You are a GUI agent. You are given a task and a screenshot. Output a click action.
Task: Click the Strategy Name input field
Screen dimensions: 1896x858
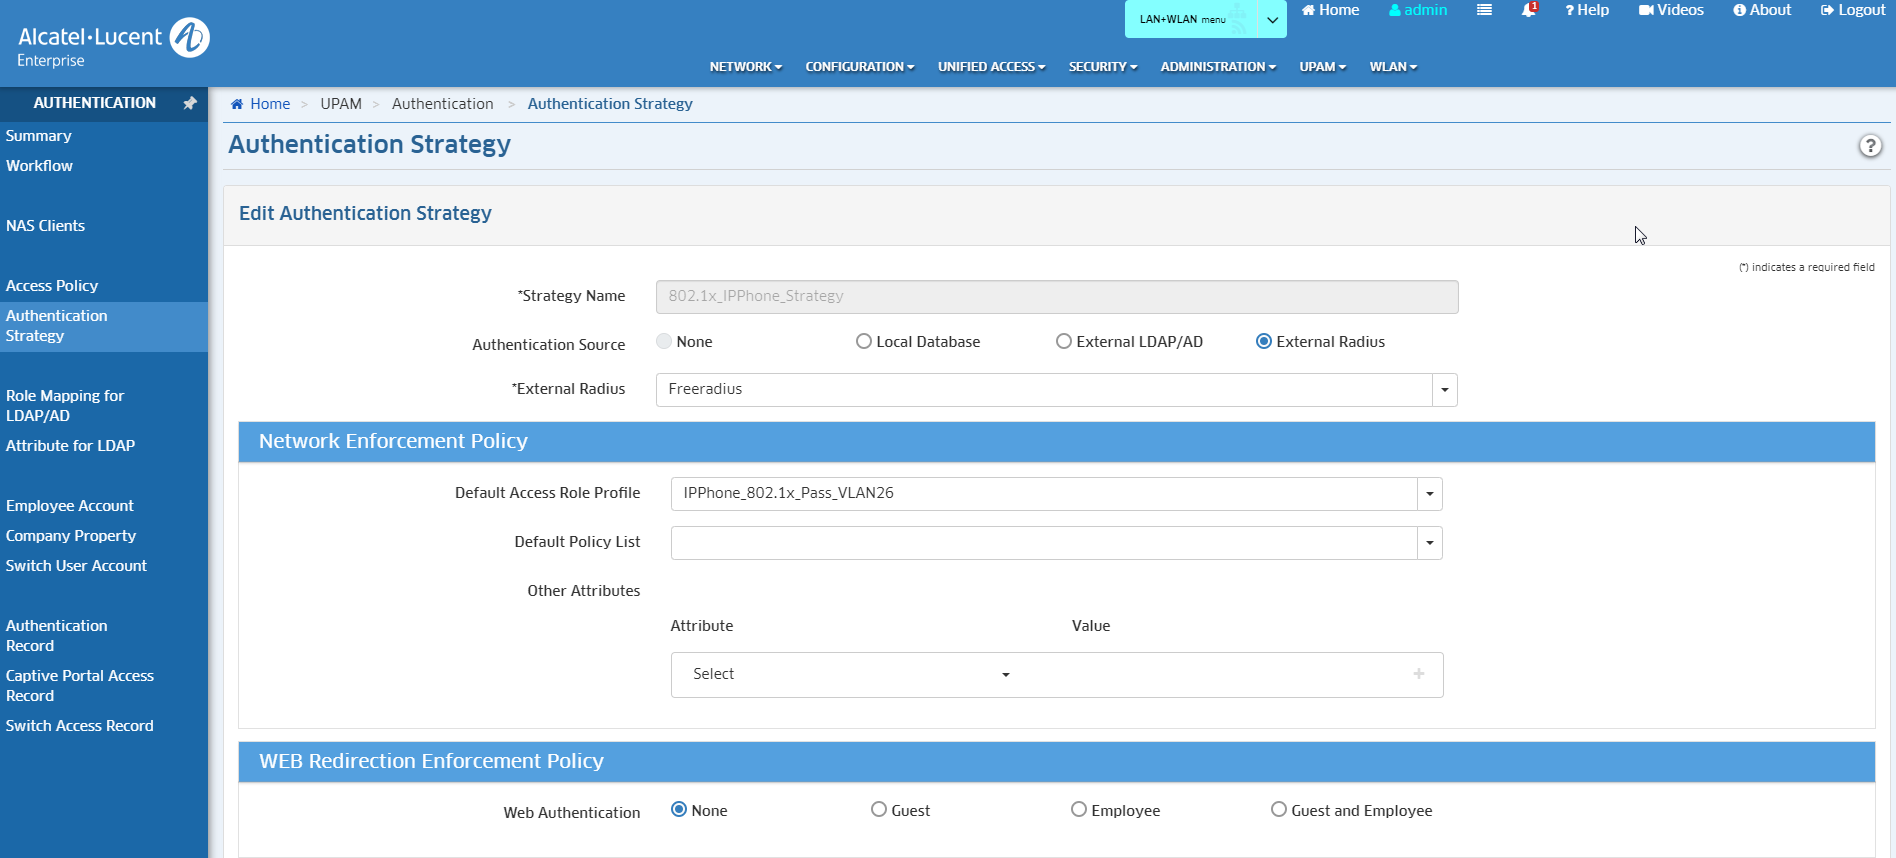1056,297
